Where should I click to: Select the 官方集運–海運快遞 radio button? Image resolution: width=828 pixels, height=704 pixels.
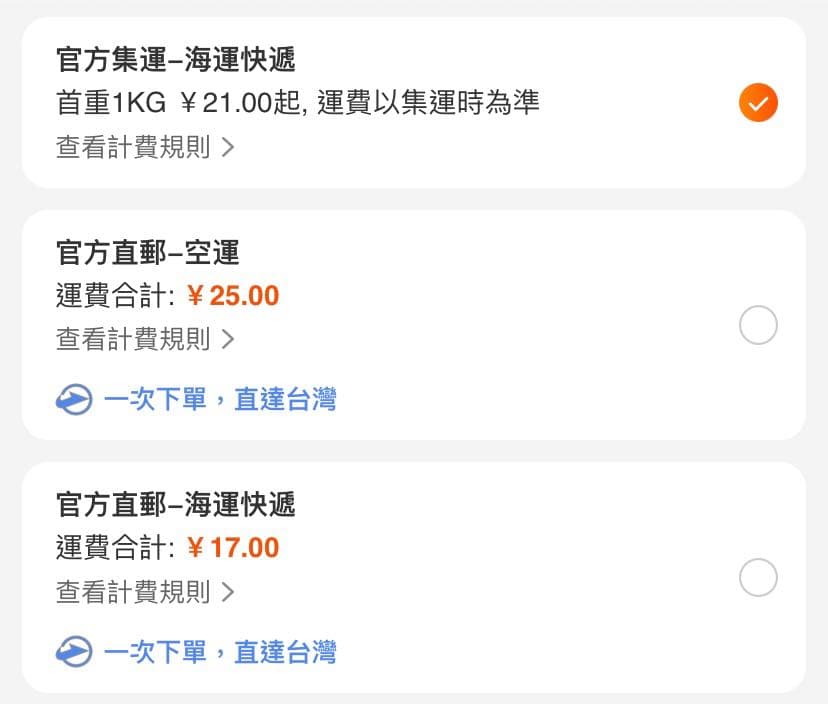point(758,102)
